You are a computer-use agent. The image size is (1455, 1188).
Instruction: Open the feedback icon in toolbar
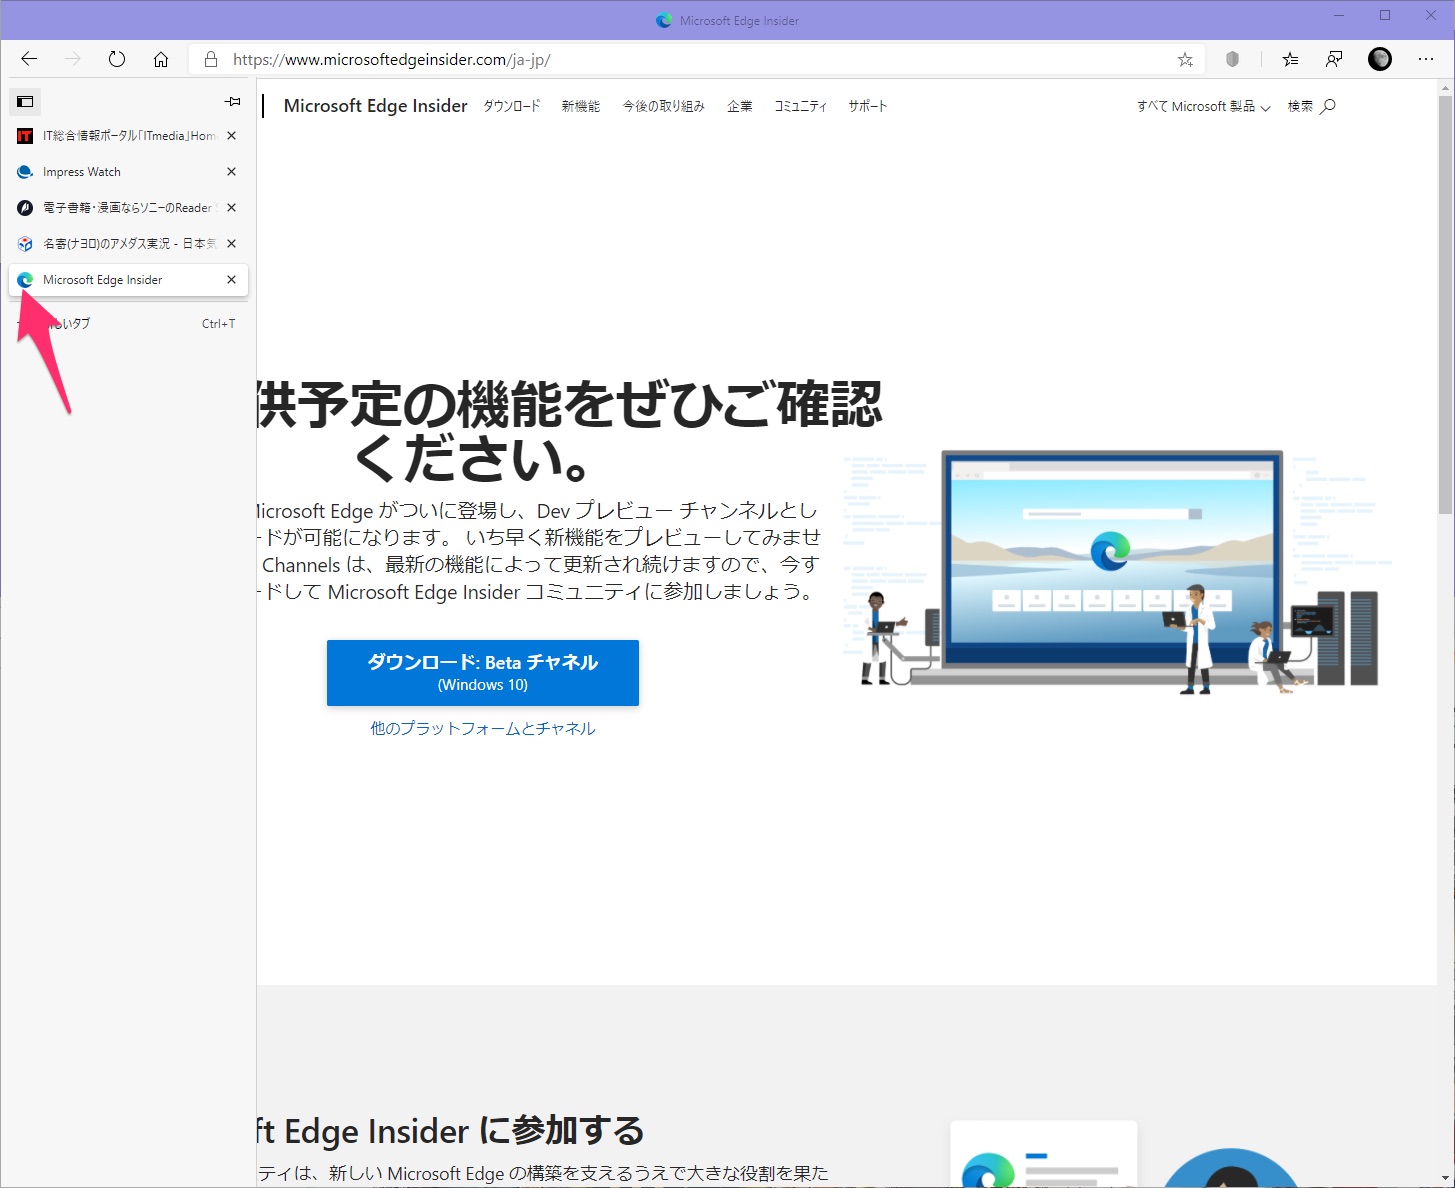click(x=1334, y=59)
